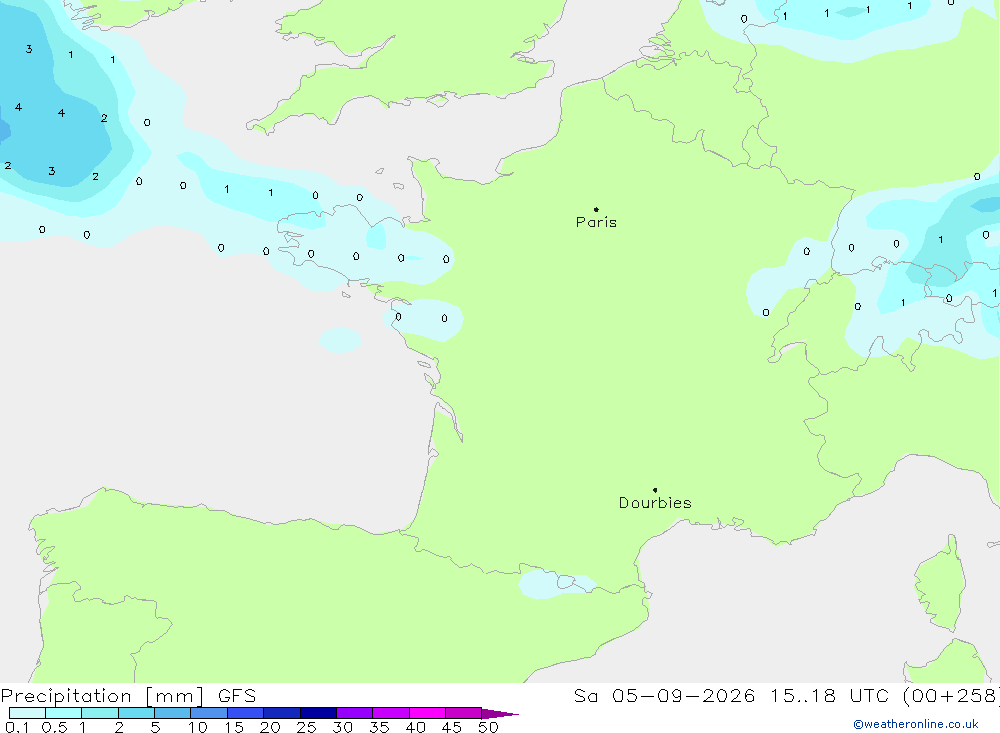The image size is (1000, 733).
Task: Pick the 15–20 royal blue legend swatch
Action: tap(245, 713)
